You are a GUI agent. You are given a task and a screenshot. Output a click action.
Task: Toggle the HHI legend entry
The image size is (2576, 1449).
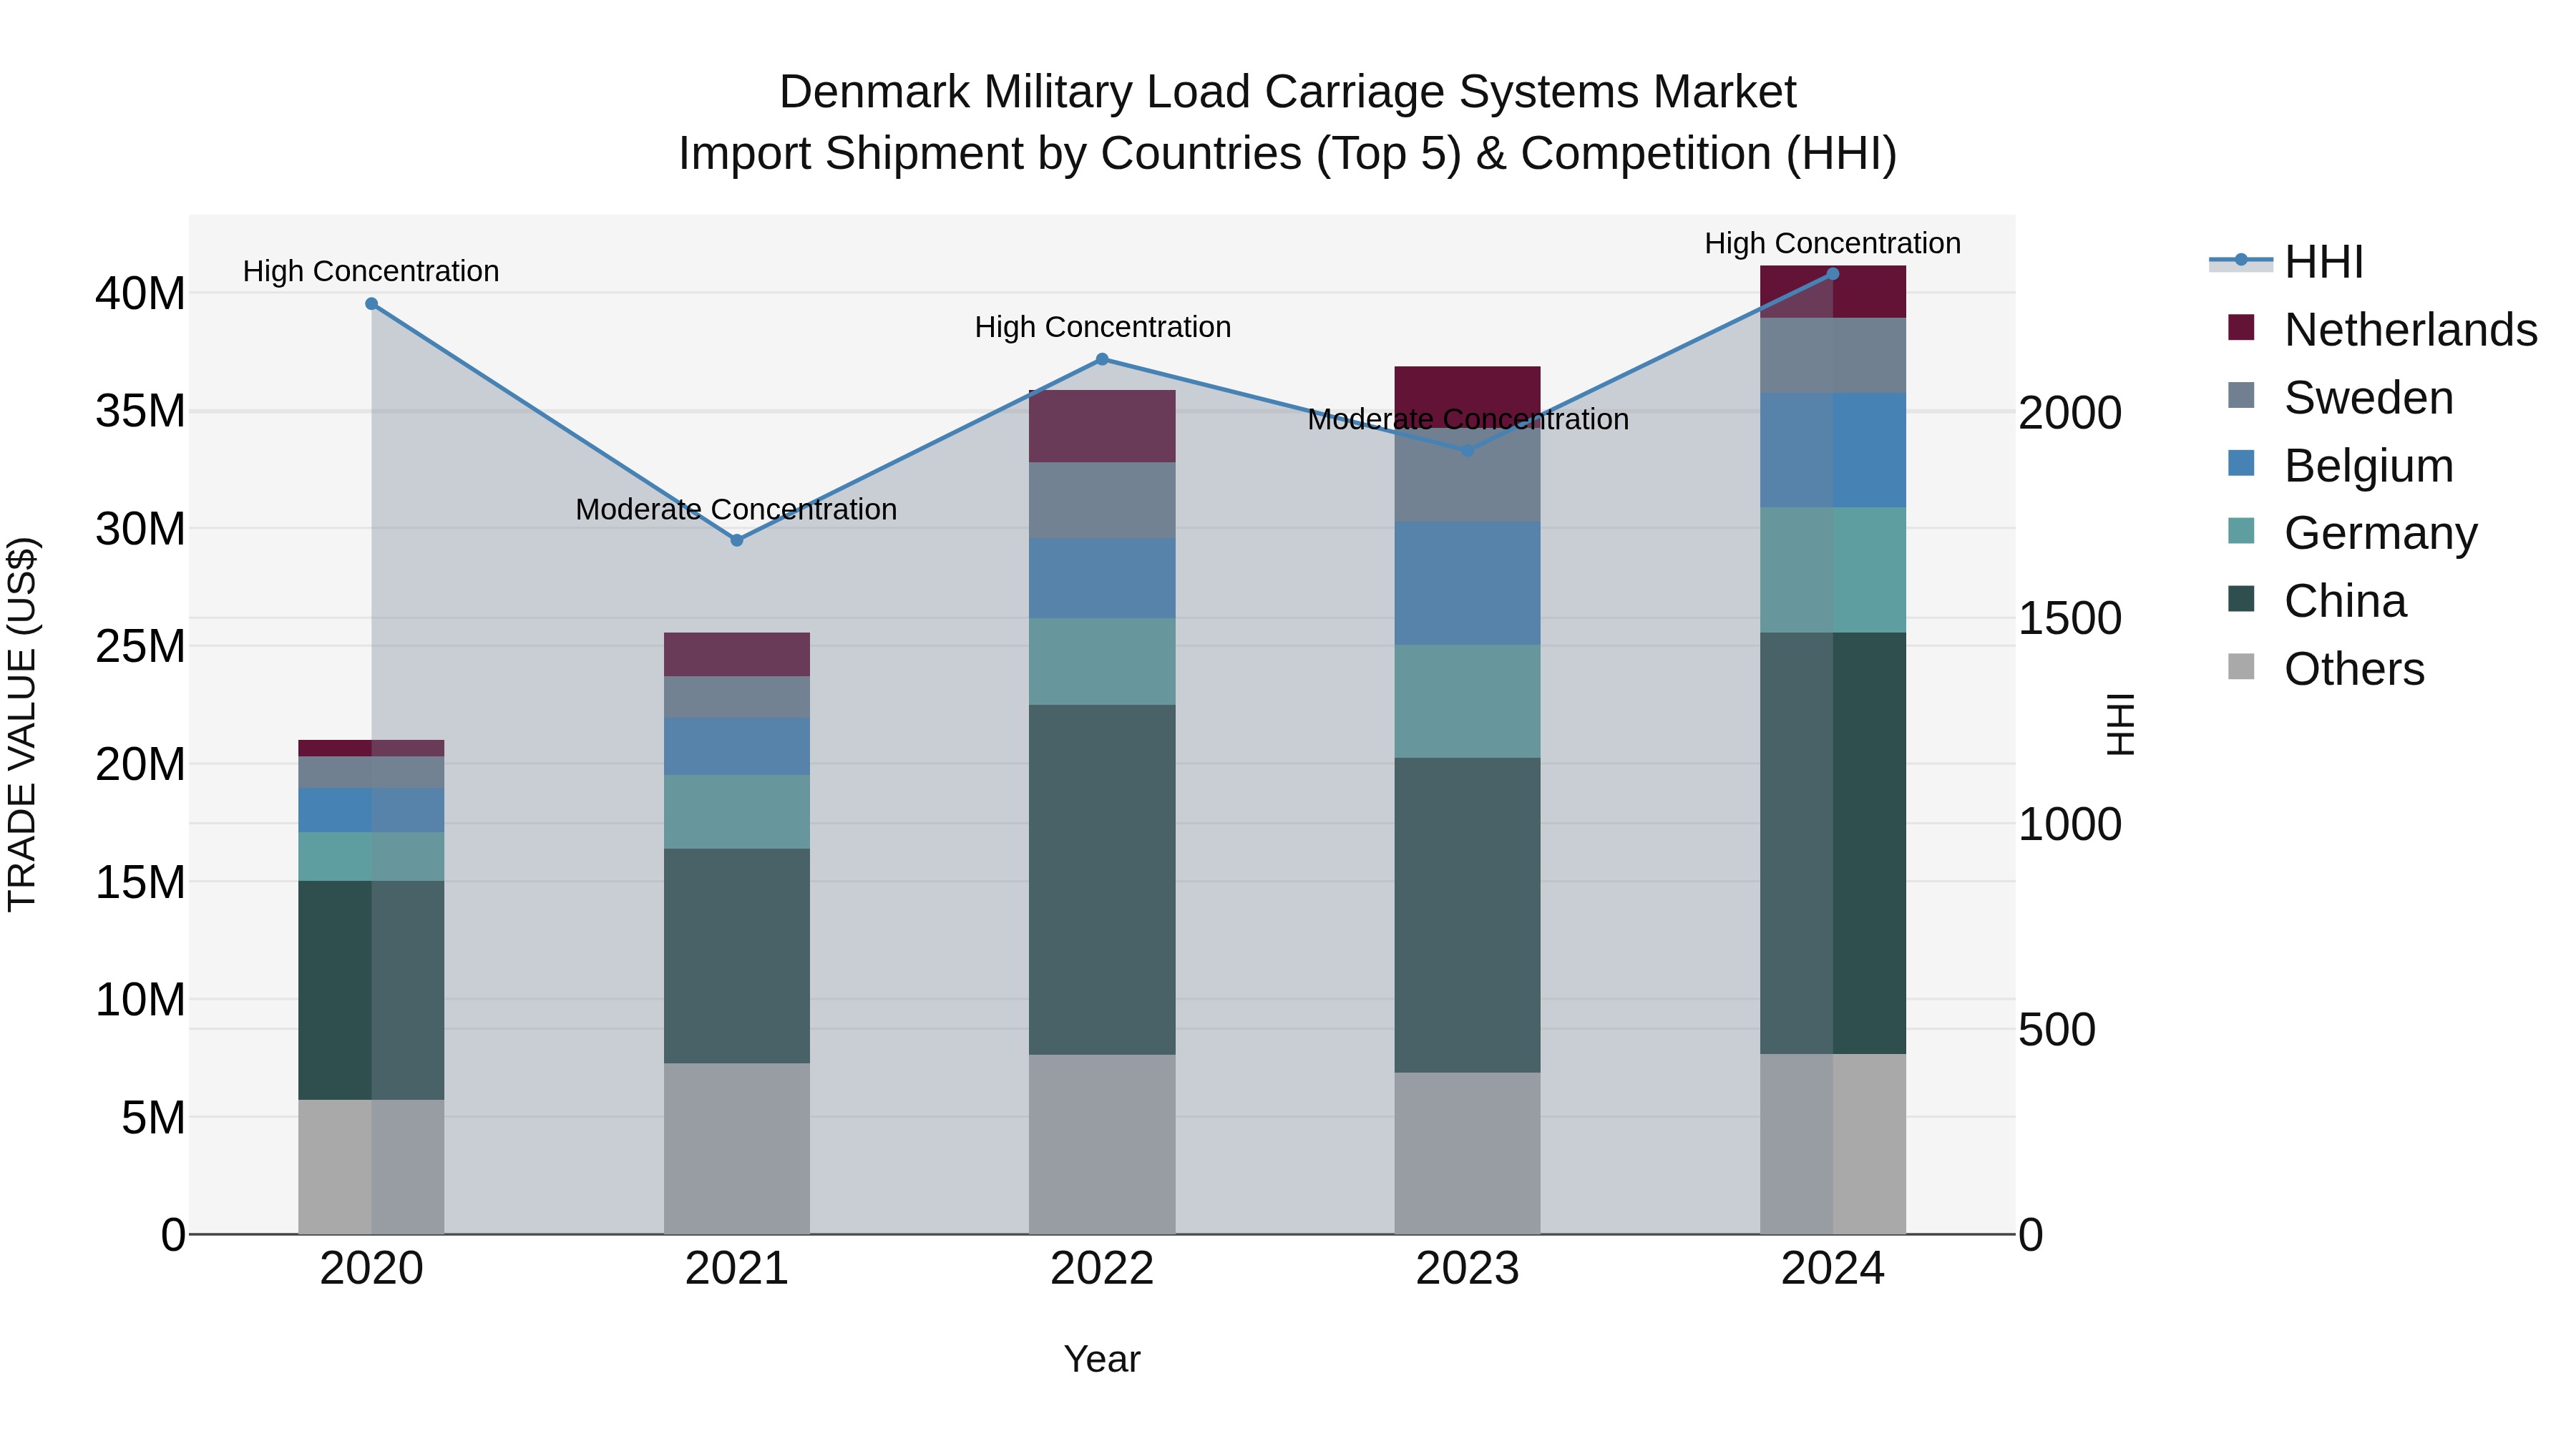[2288, 262]
